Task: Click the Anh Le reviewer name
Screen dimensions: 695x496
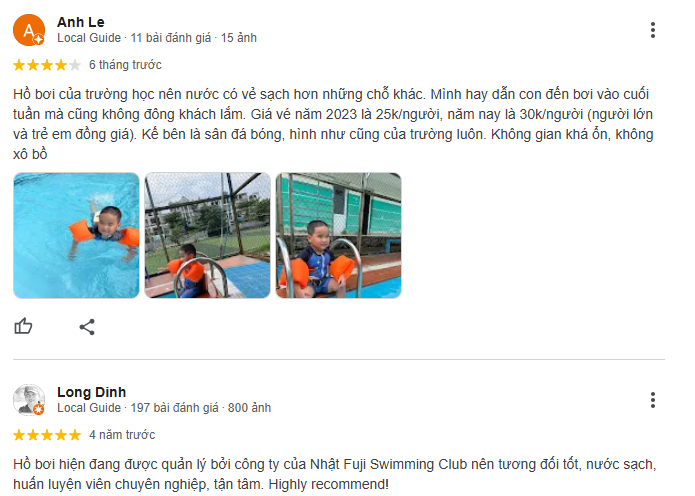Action: tap(81, 22)
